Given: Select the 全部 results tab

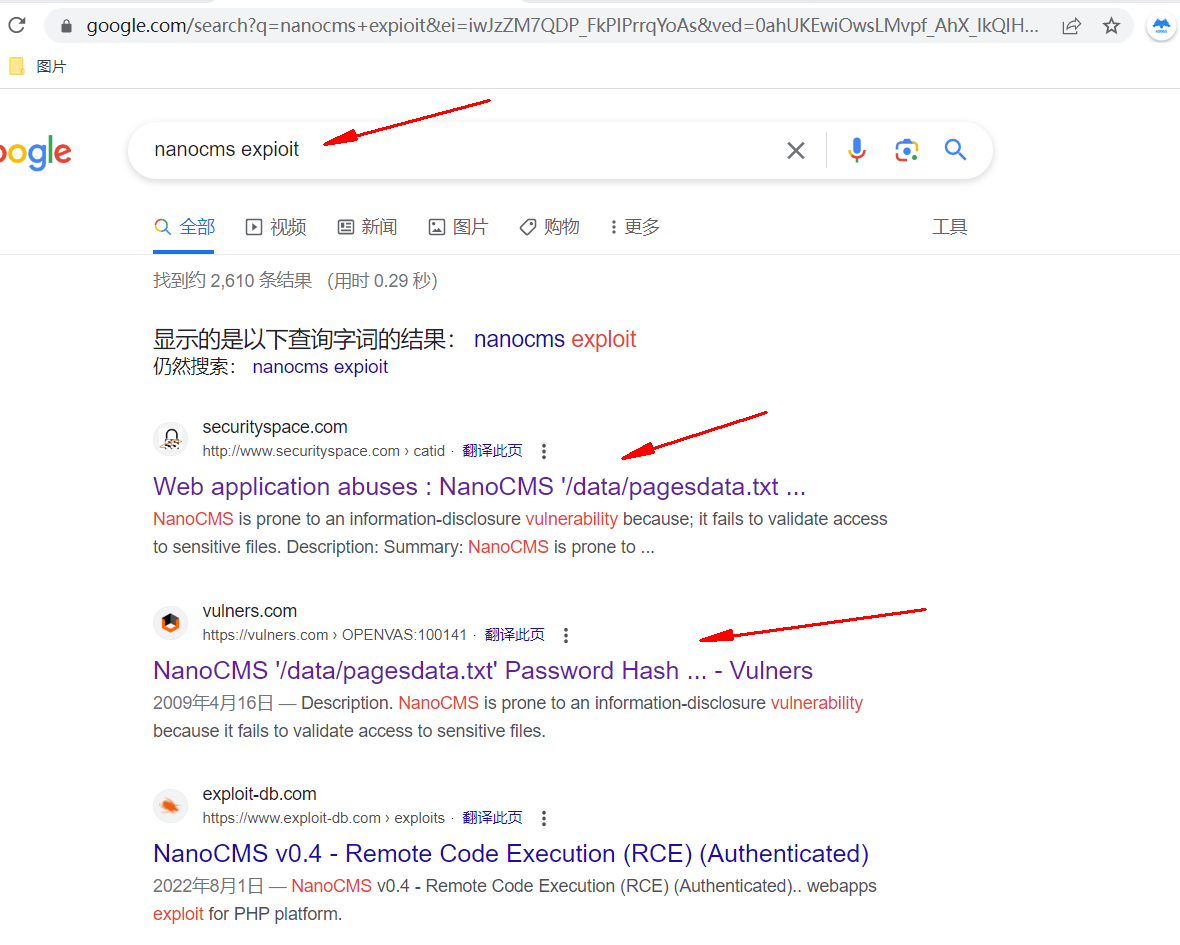Looking at the screenshot, I should [184, 226].
